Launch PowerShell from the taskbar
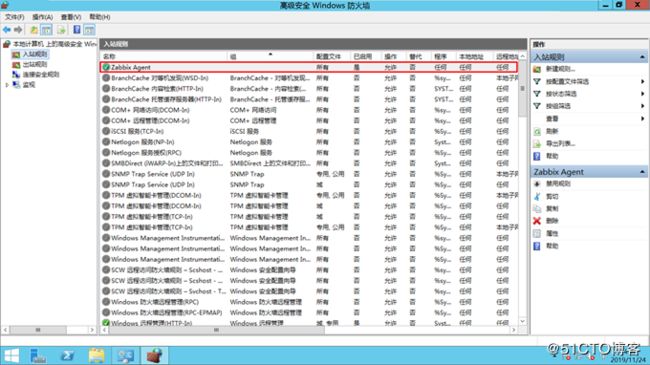 point(68,356)
